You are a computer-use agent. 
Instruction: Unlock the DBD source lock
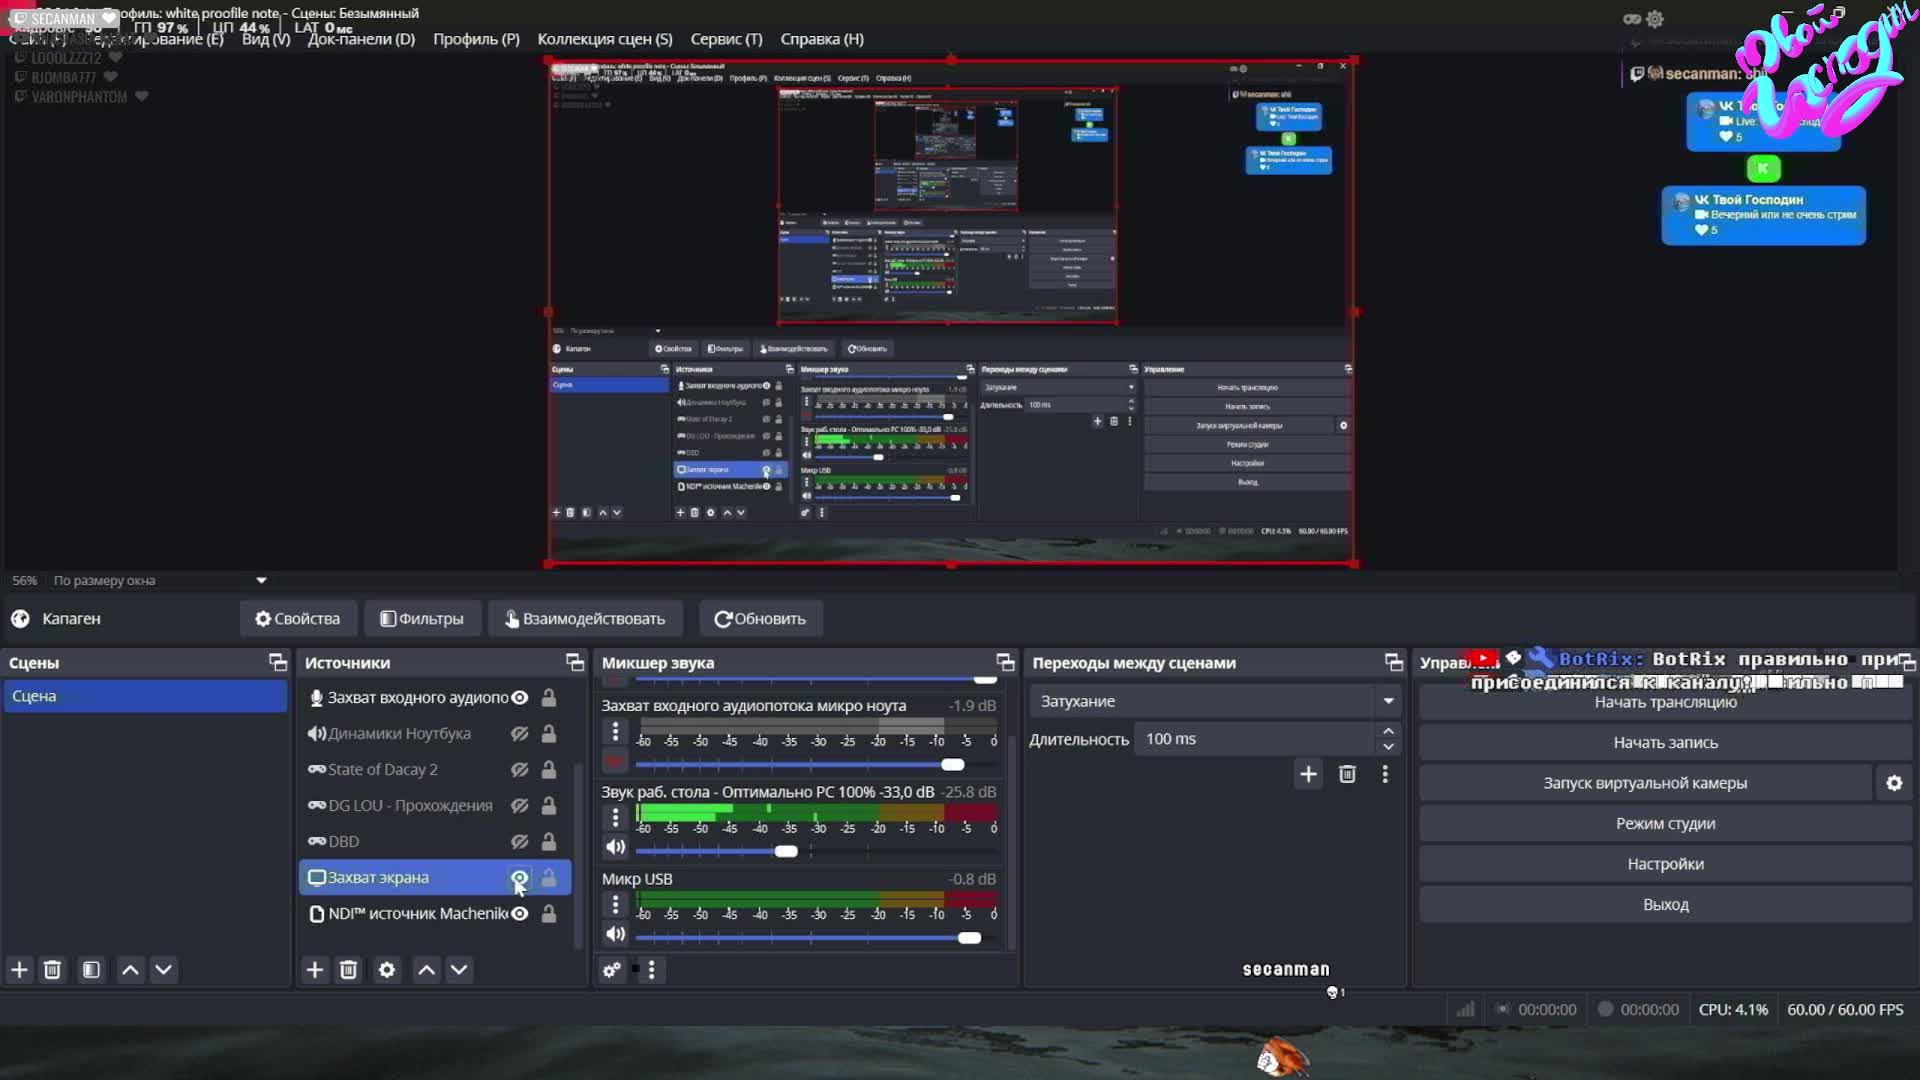pos(549,841)
